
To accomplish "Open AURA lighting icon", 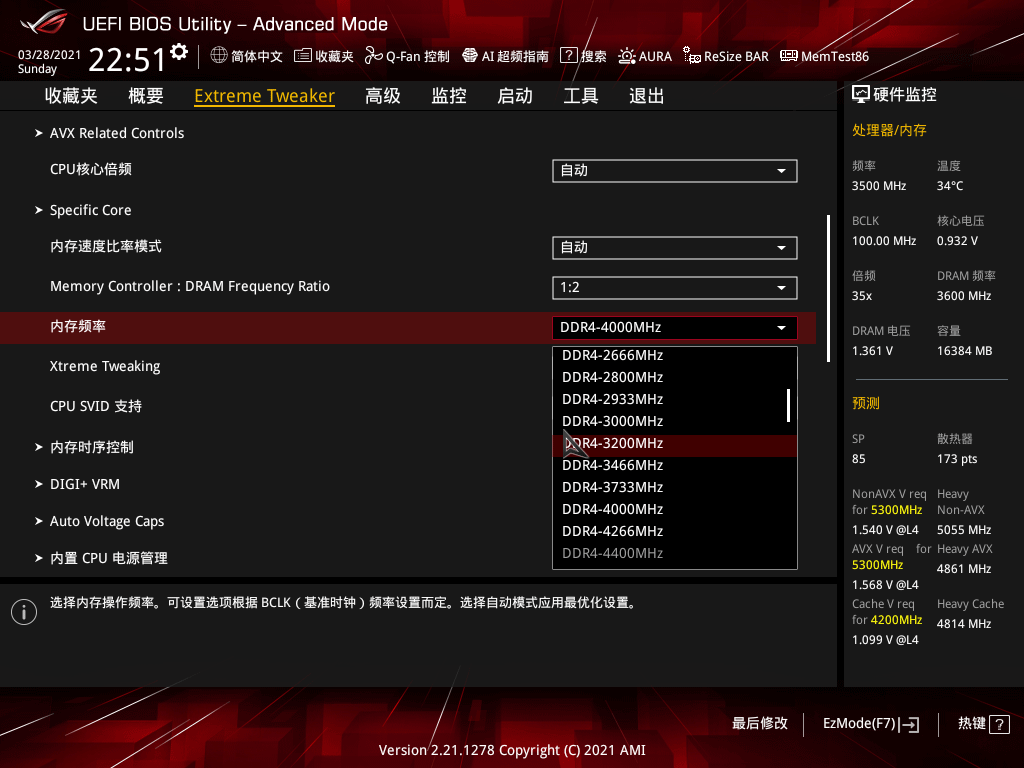I will [626, 56].
